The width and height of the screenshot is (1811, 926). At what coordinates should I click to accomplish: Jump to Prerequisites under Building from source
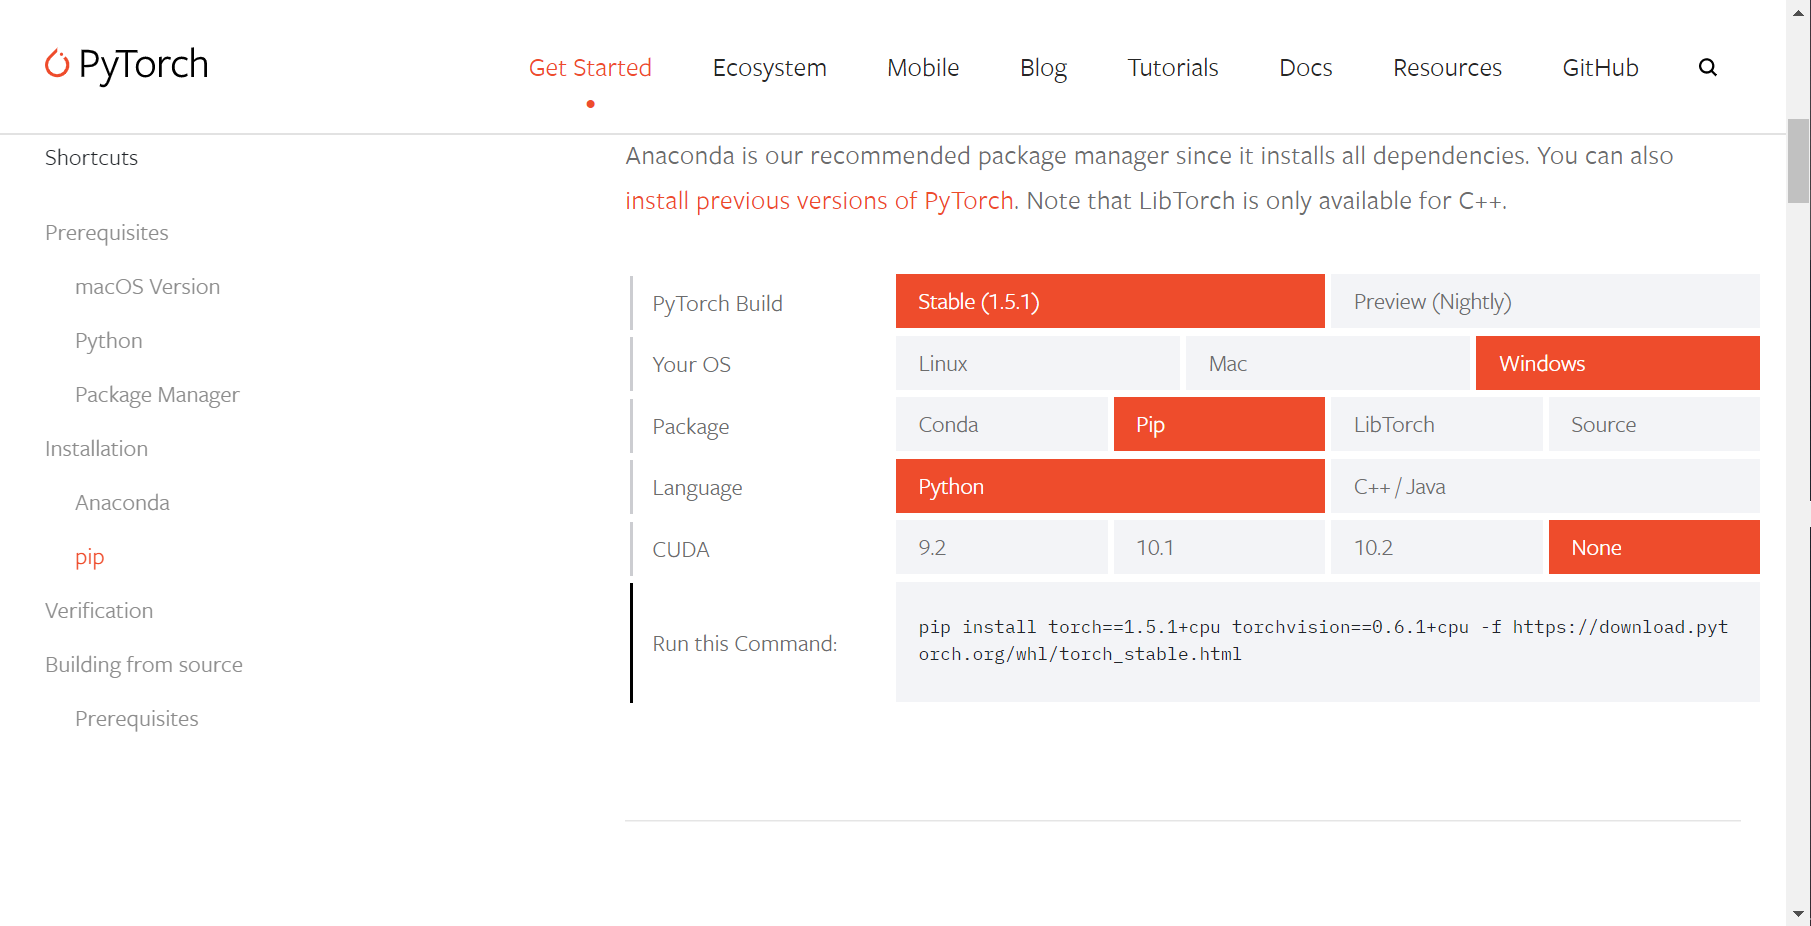pyautogui.click(x=137, y=719)
